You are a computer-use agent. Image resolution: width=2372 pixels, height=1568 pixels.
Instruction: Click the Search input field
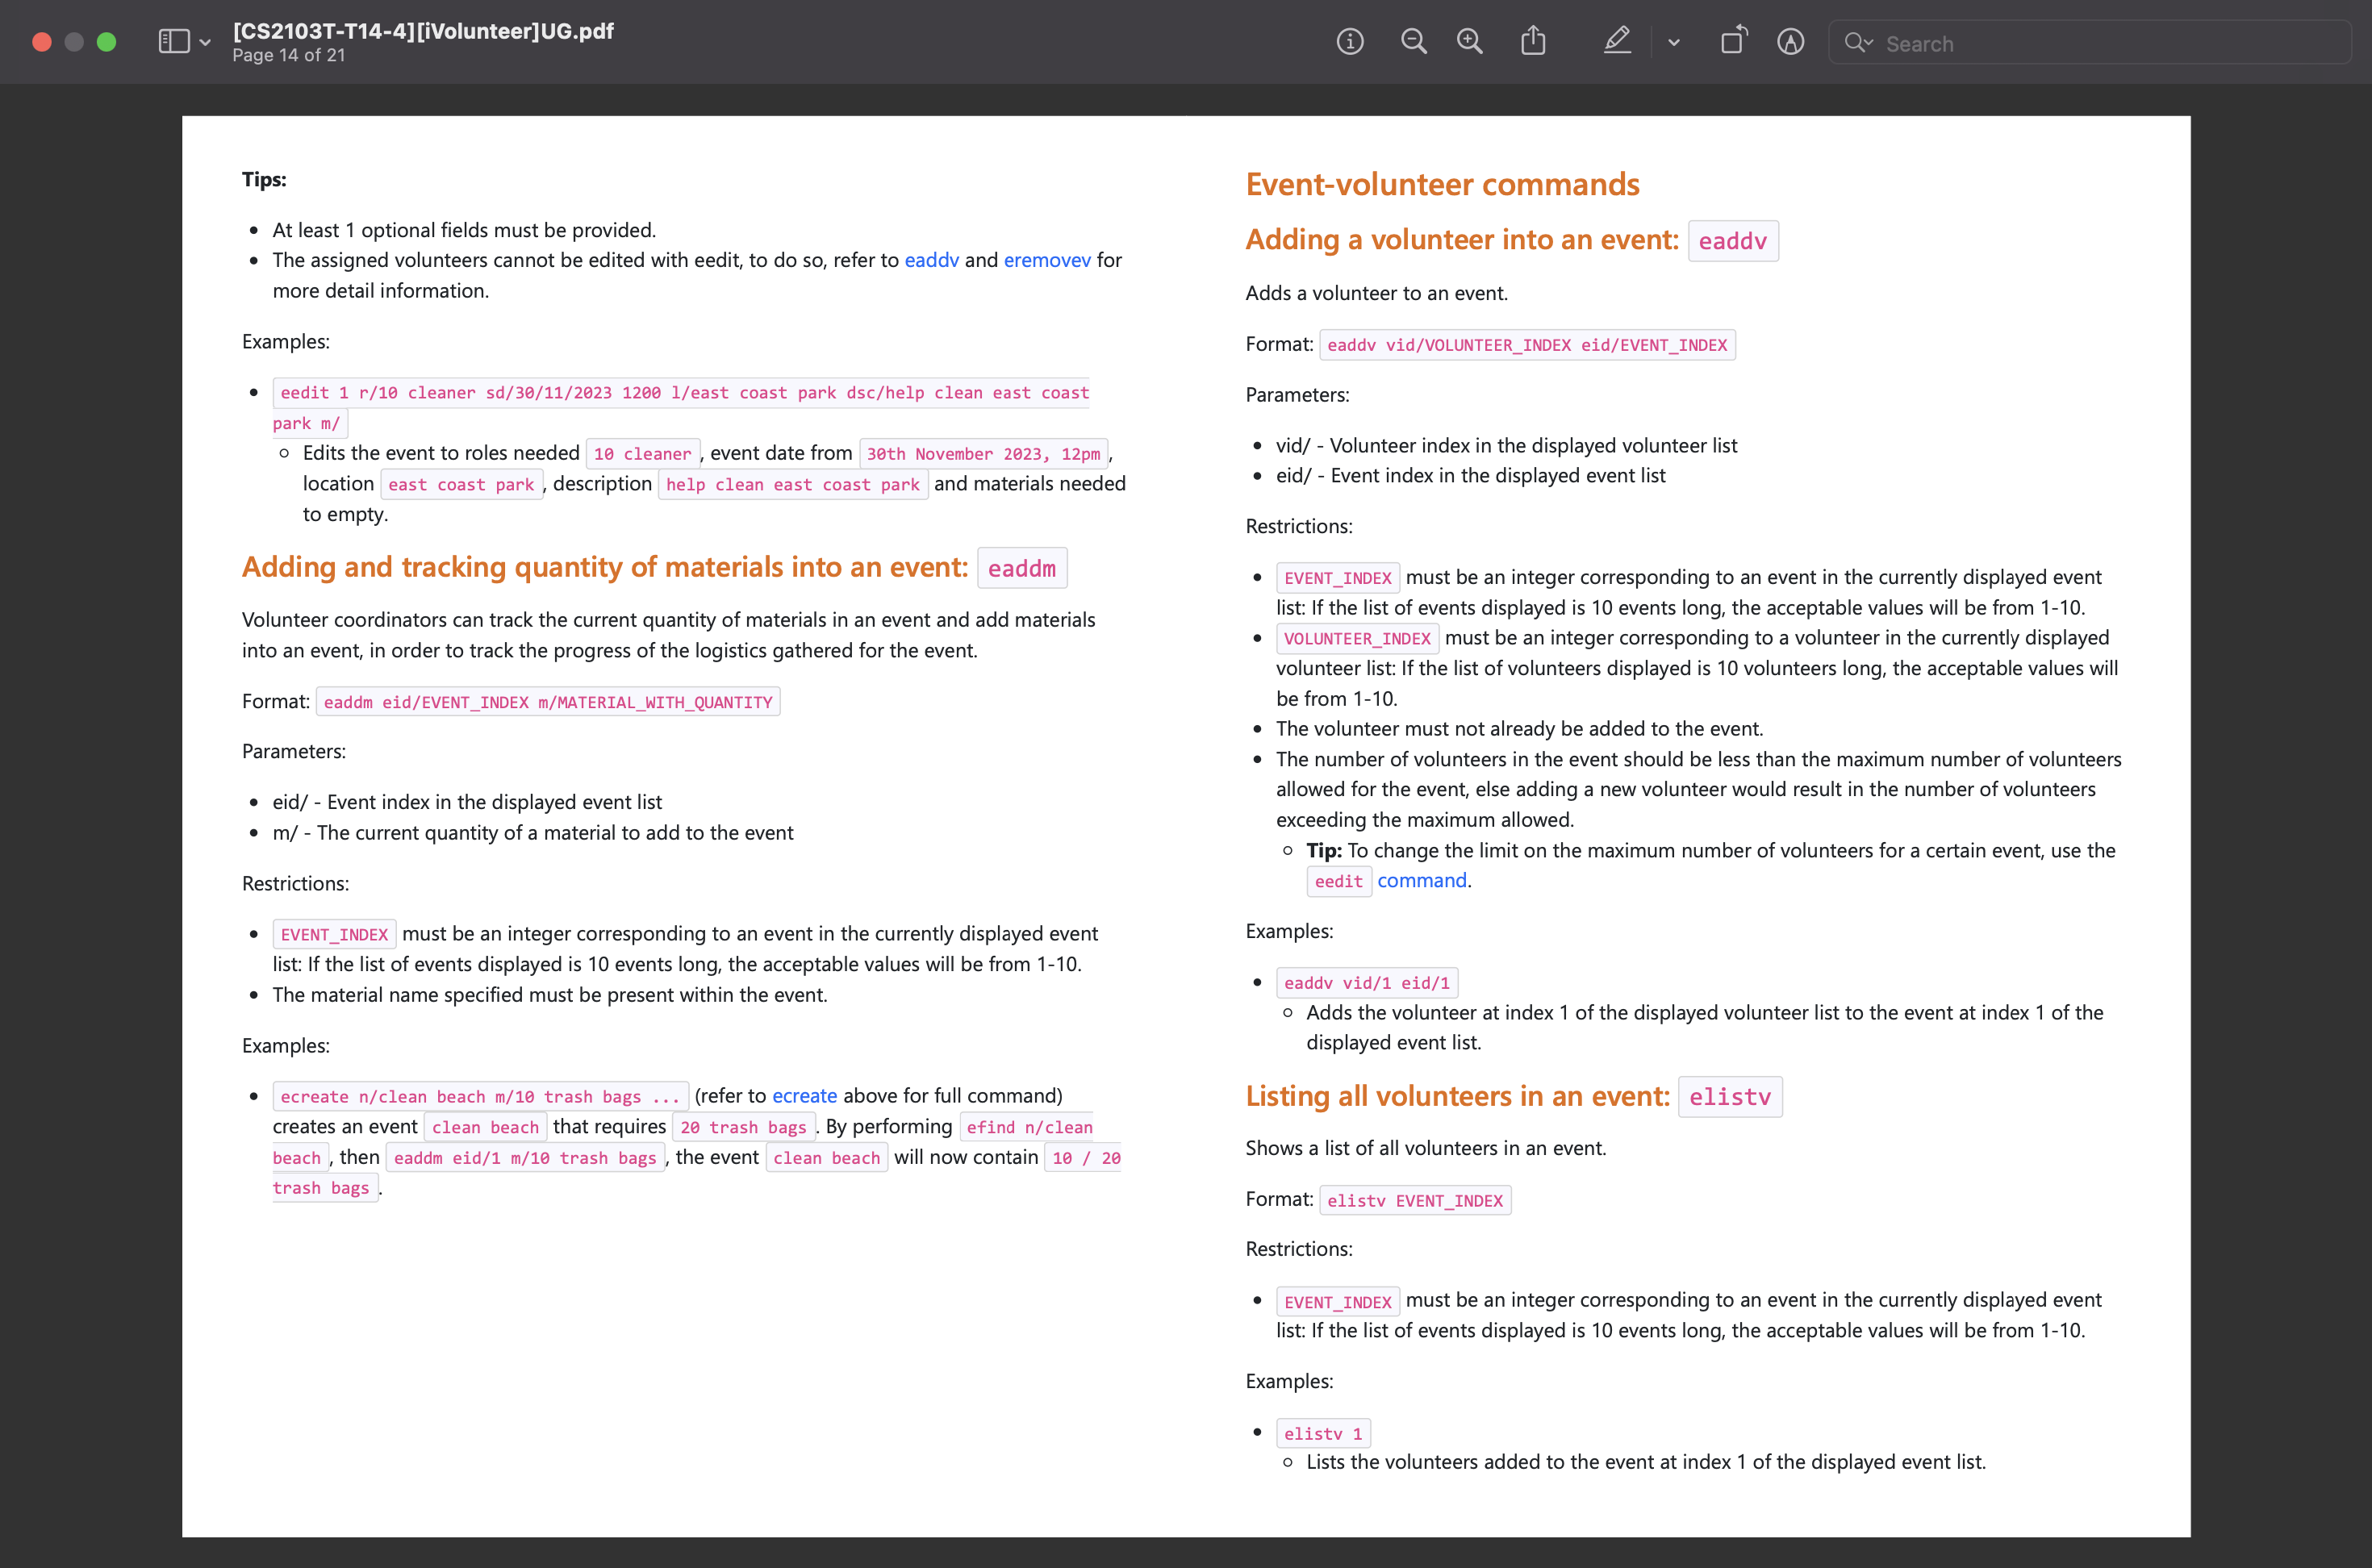pyautogui.click(x=2090, y=43)
